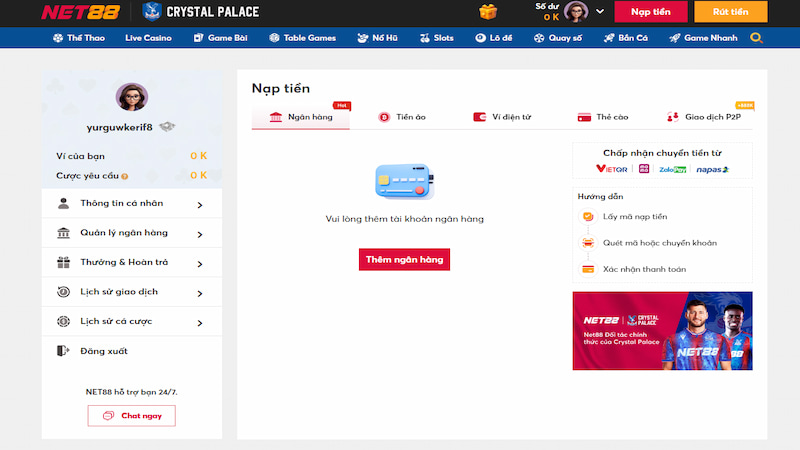Click the Nạp tiền header button
This screenshot has height=450, width=800.
click(x=651, y=12)
